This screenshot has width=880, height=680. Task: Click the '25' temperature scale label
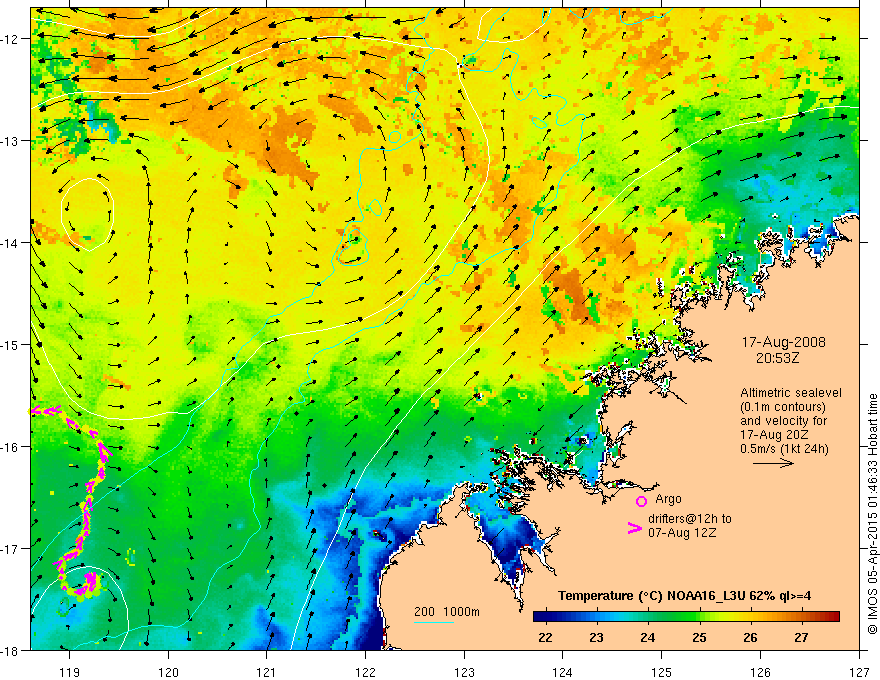(x=699, y=637)
